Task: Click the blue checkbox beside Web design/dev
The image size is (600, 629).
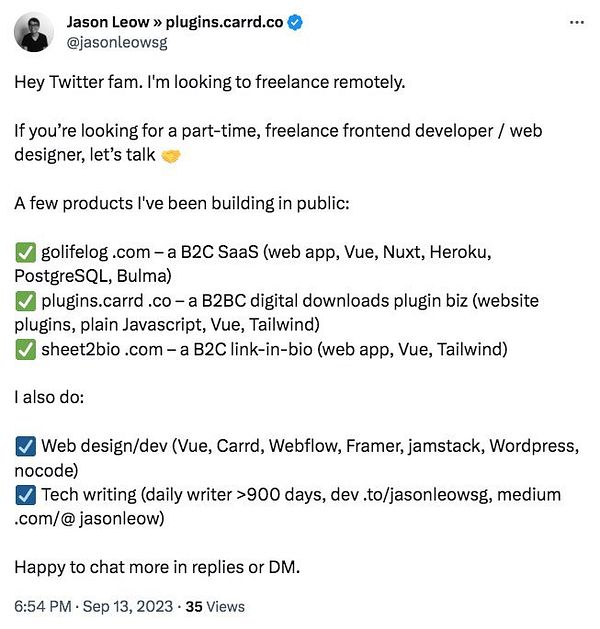Action: (24, 446)
